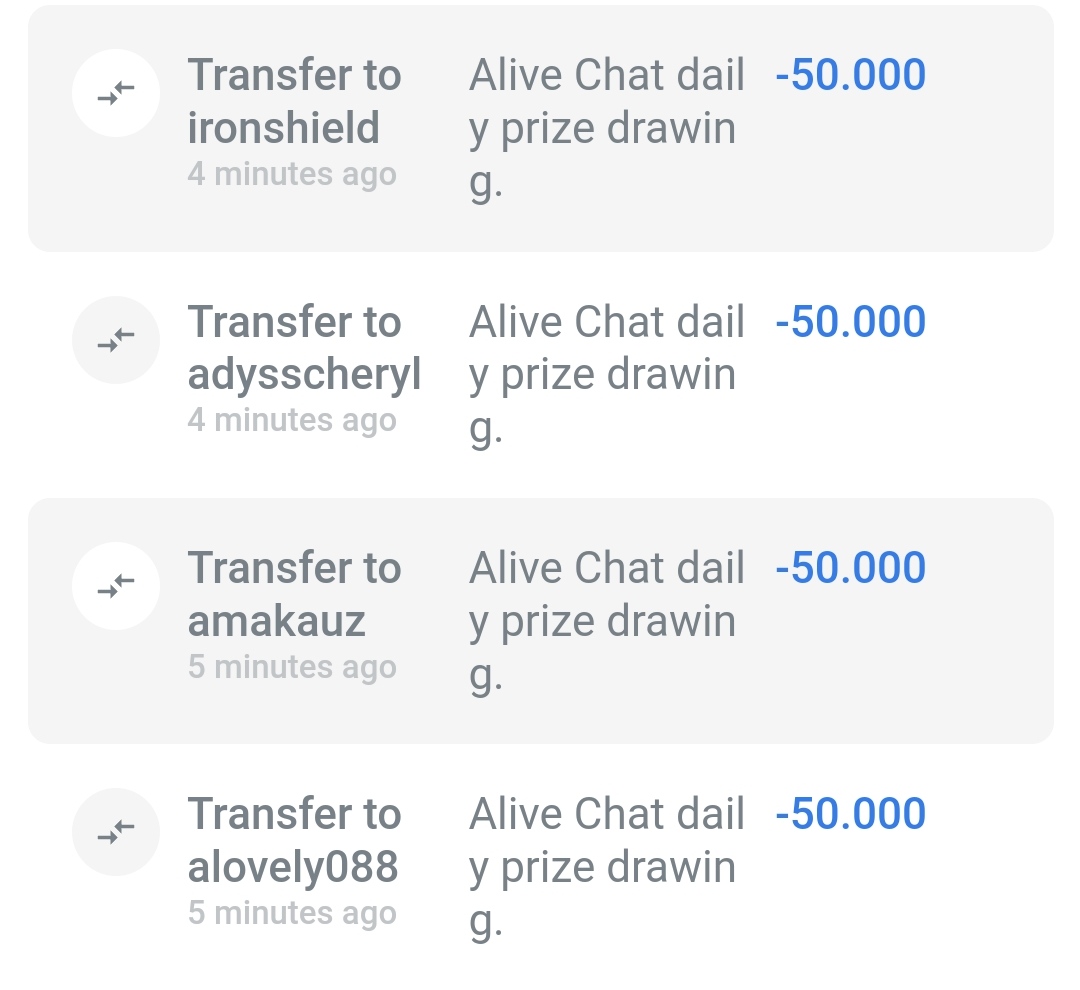Click the alovely088 transfer memo text

click(607, 867)
